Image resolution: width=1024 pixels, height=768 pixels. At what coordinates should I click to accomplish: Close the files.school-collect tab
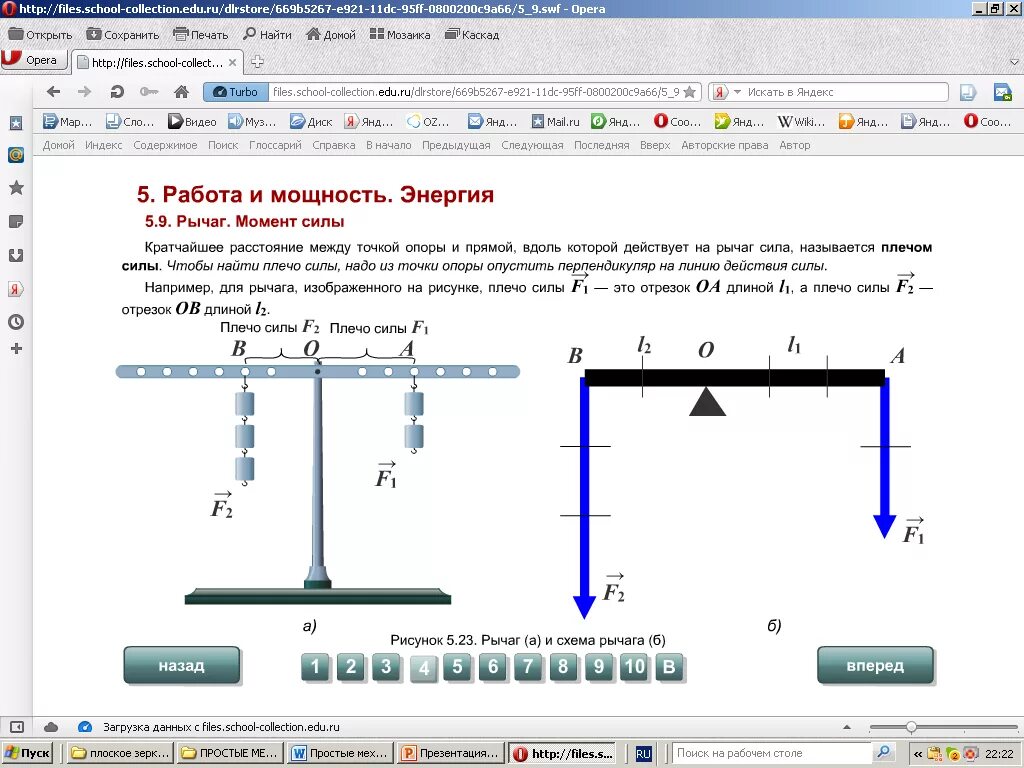click(232, 63)
